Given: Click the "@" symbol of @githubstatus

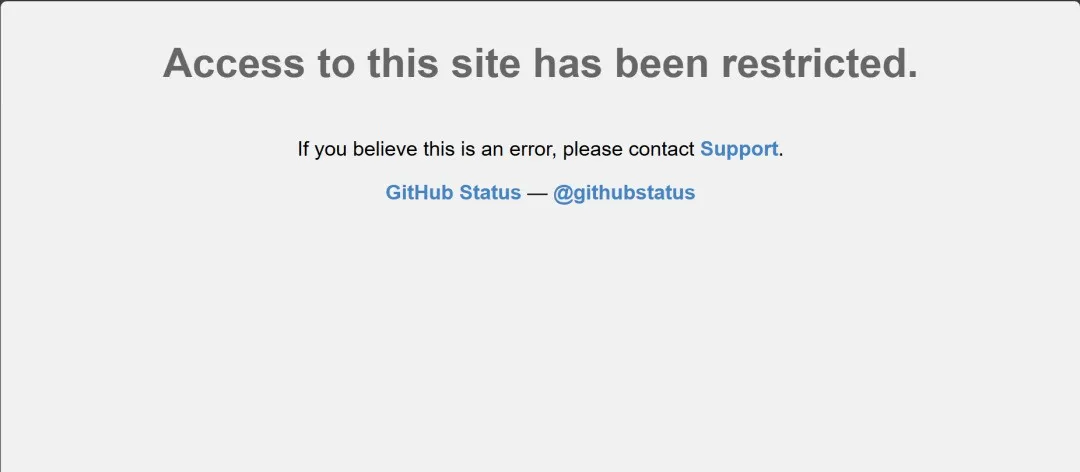Looking at the screenshot, I should pyautogui.click(x=562, y=193).
